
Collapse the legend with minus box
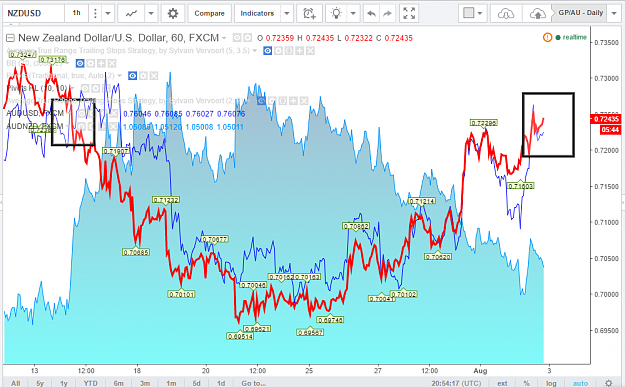click(10, 38)
